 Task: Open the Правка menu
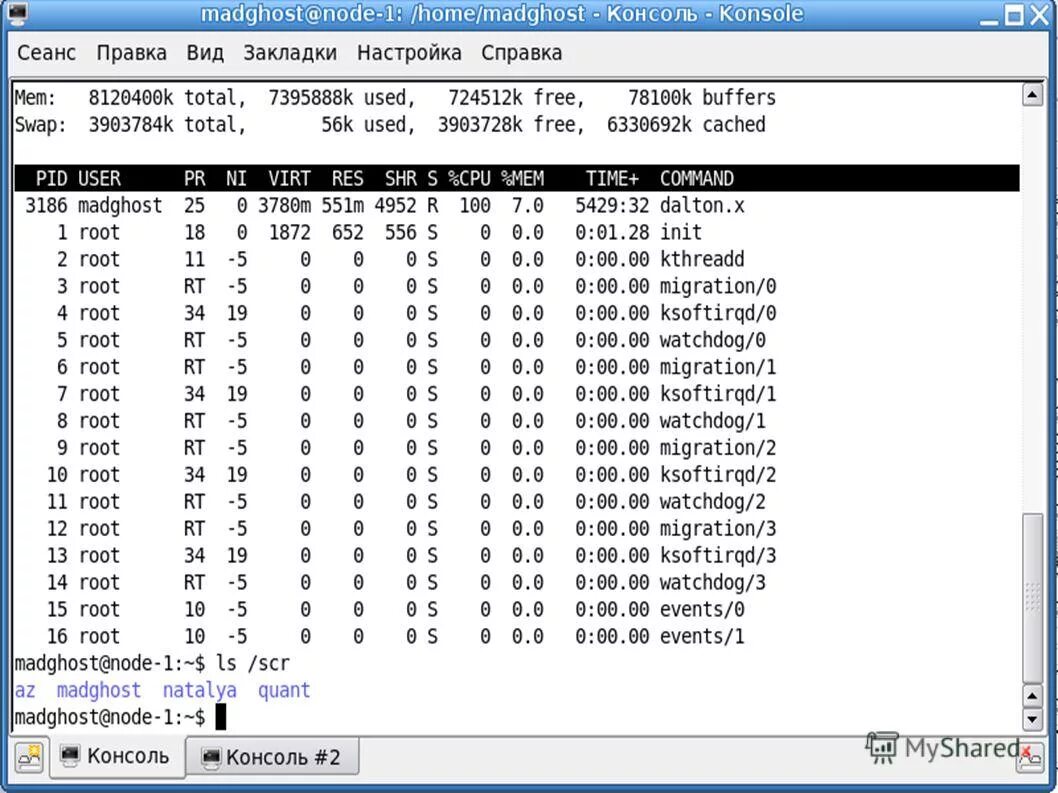[131, 52]
